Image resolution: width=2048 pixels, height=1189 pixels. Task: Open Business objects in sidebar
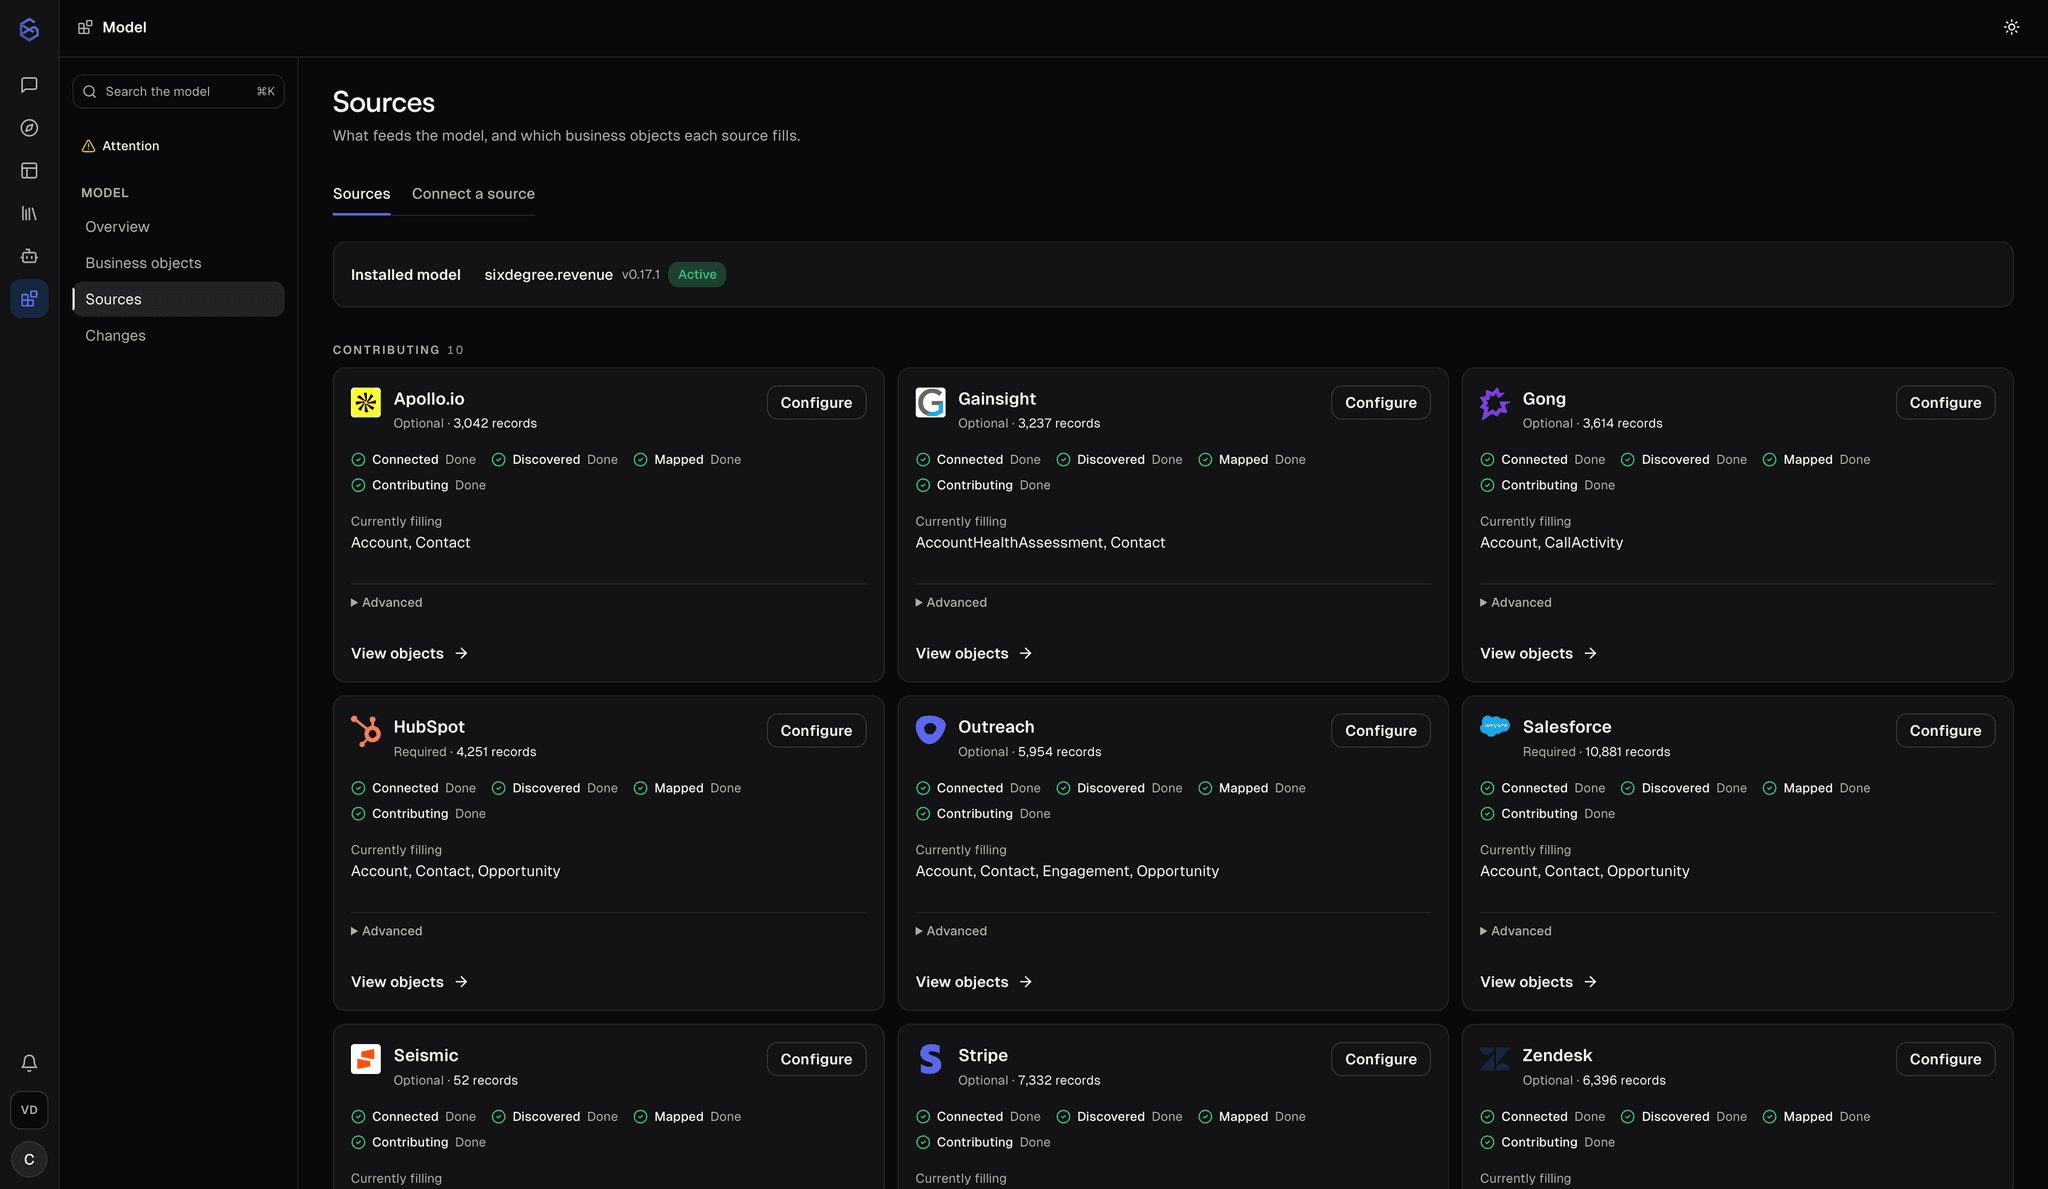[178, 263]
